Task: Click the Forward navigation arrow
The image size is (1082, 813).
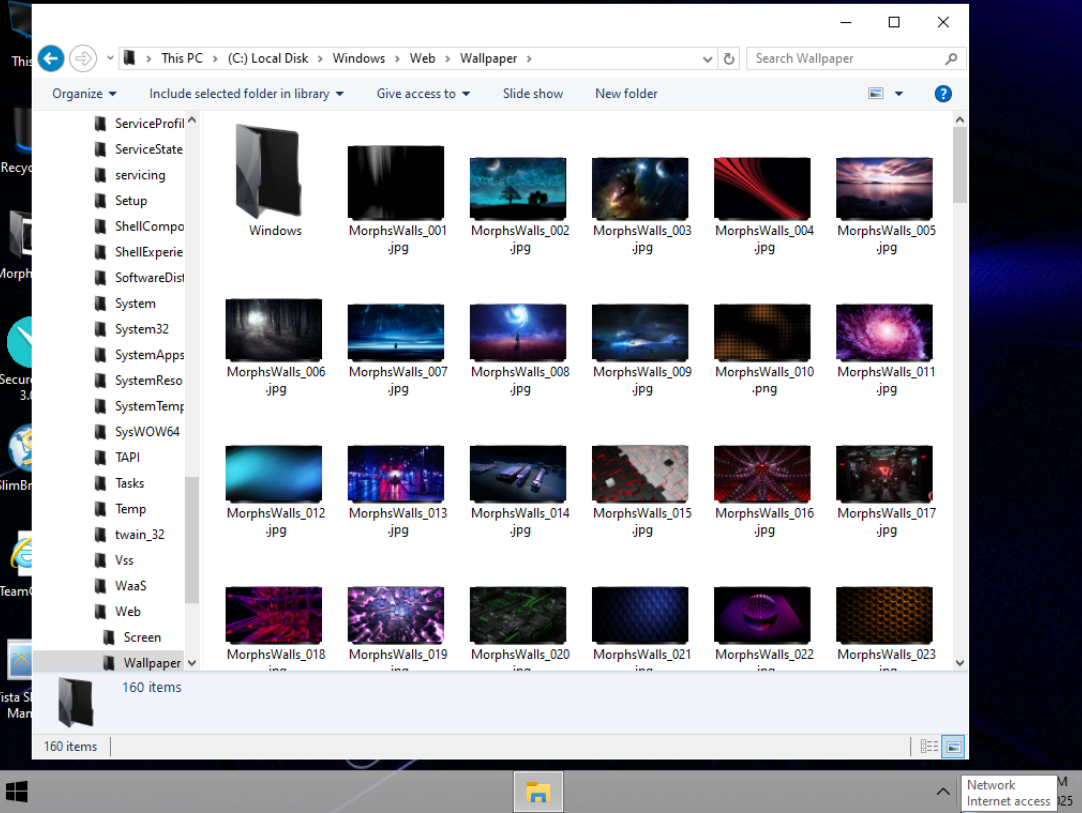Action: coord(83,58)
